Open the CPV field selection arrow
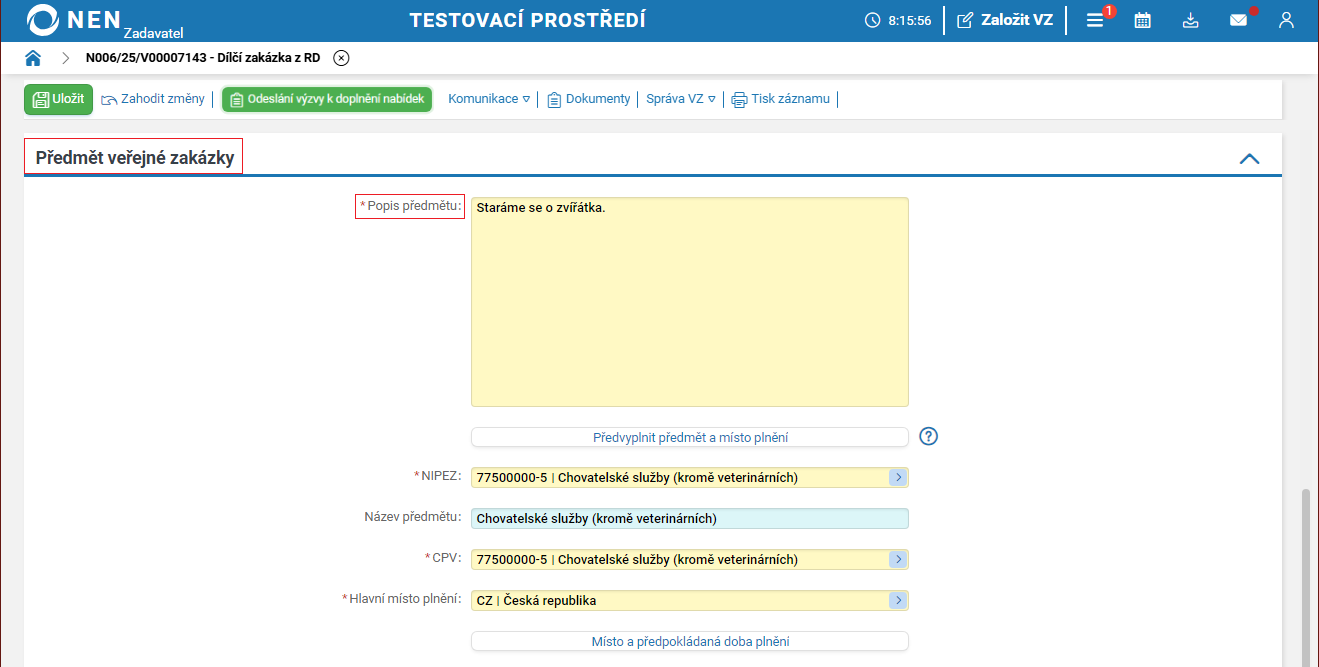The image size is (1319, 667). [898, 559]
